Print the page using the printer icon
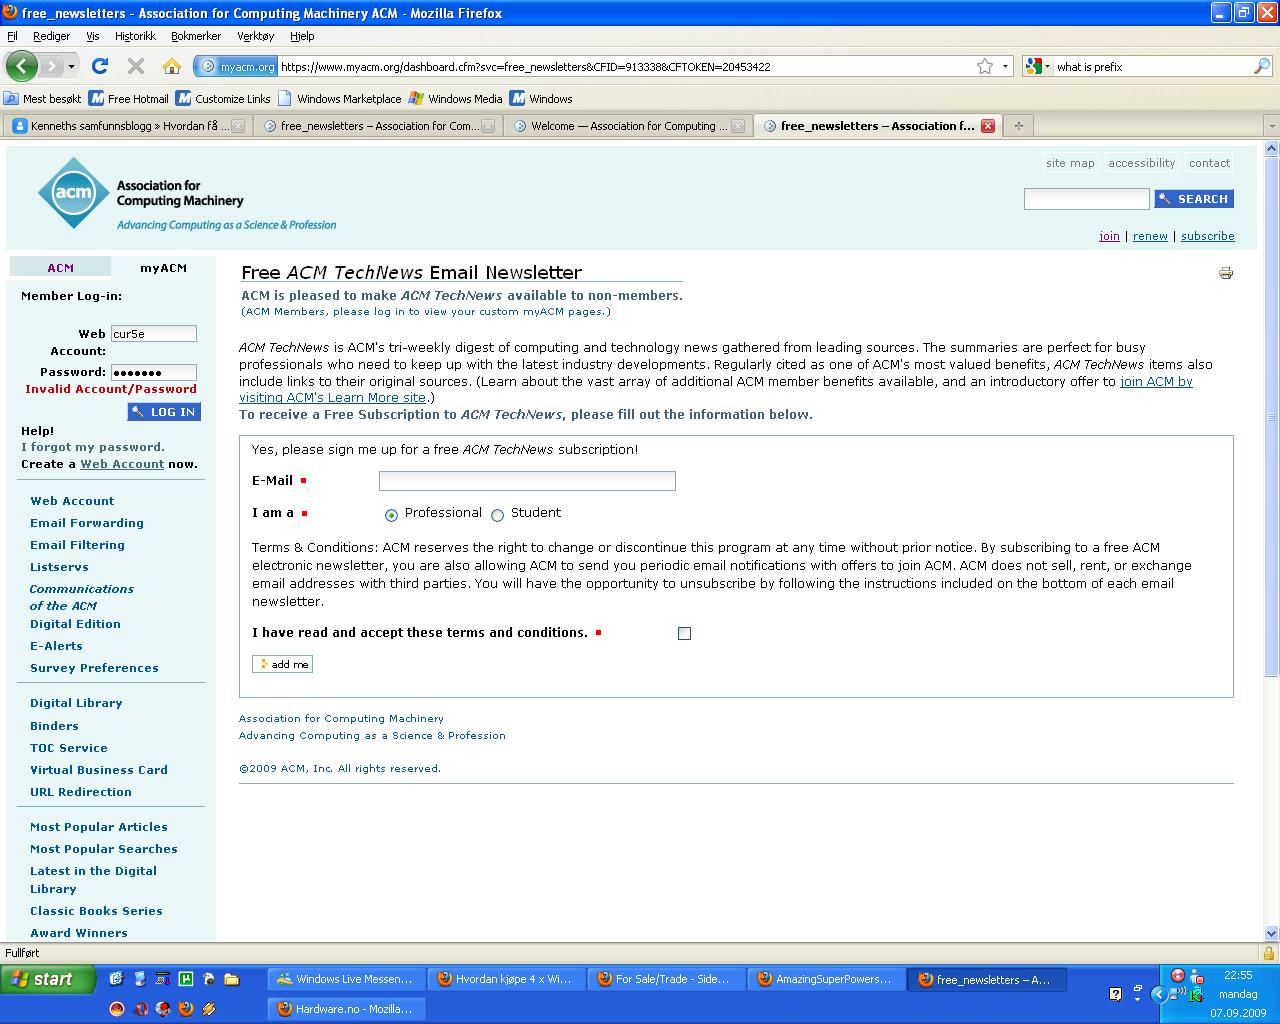The height and width of the screenshot is (1024, 1280). pyautogui.click(x=1226, y=273)
